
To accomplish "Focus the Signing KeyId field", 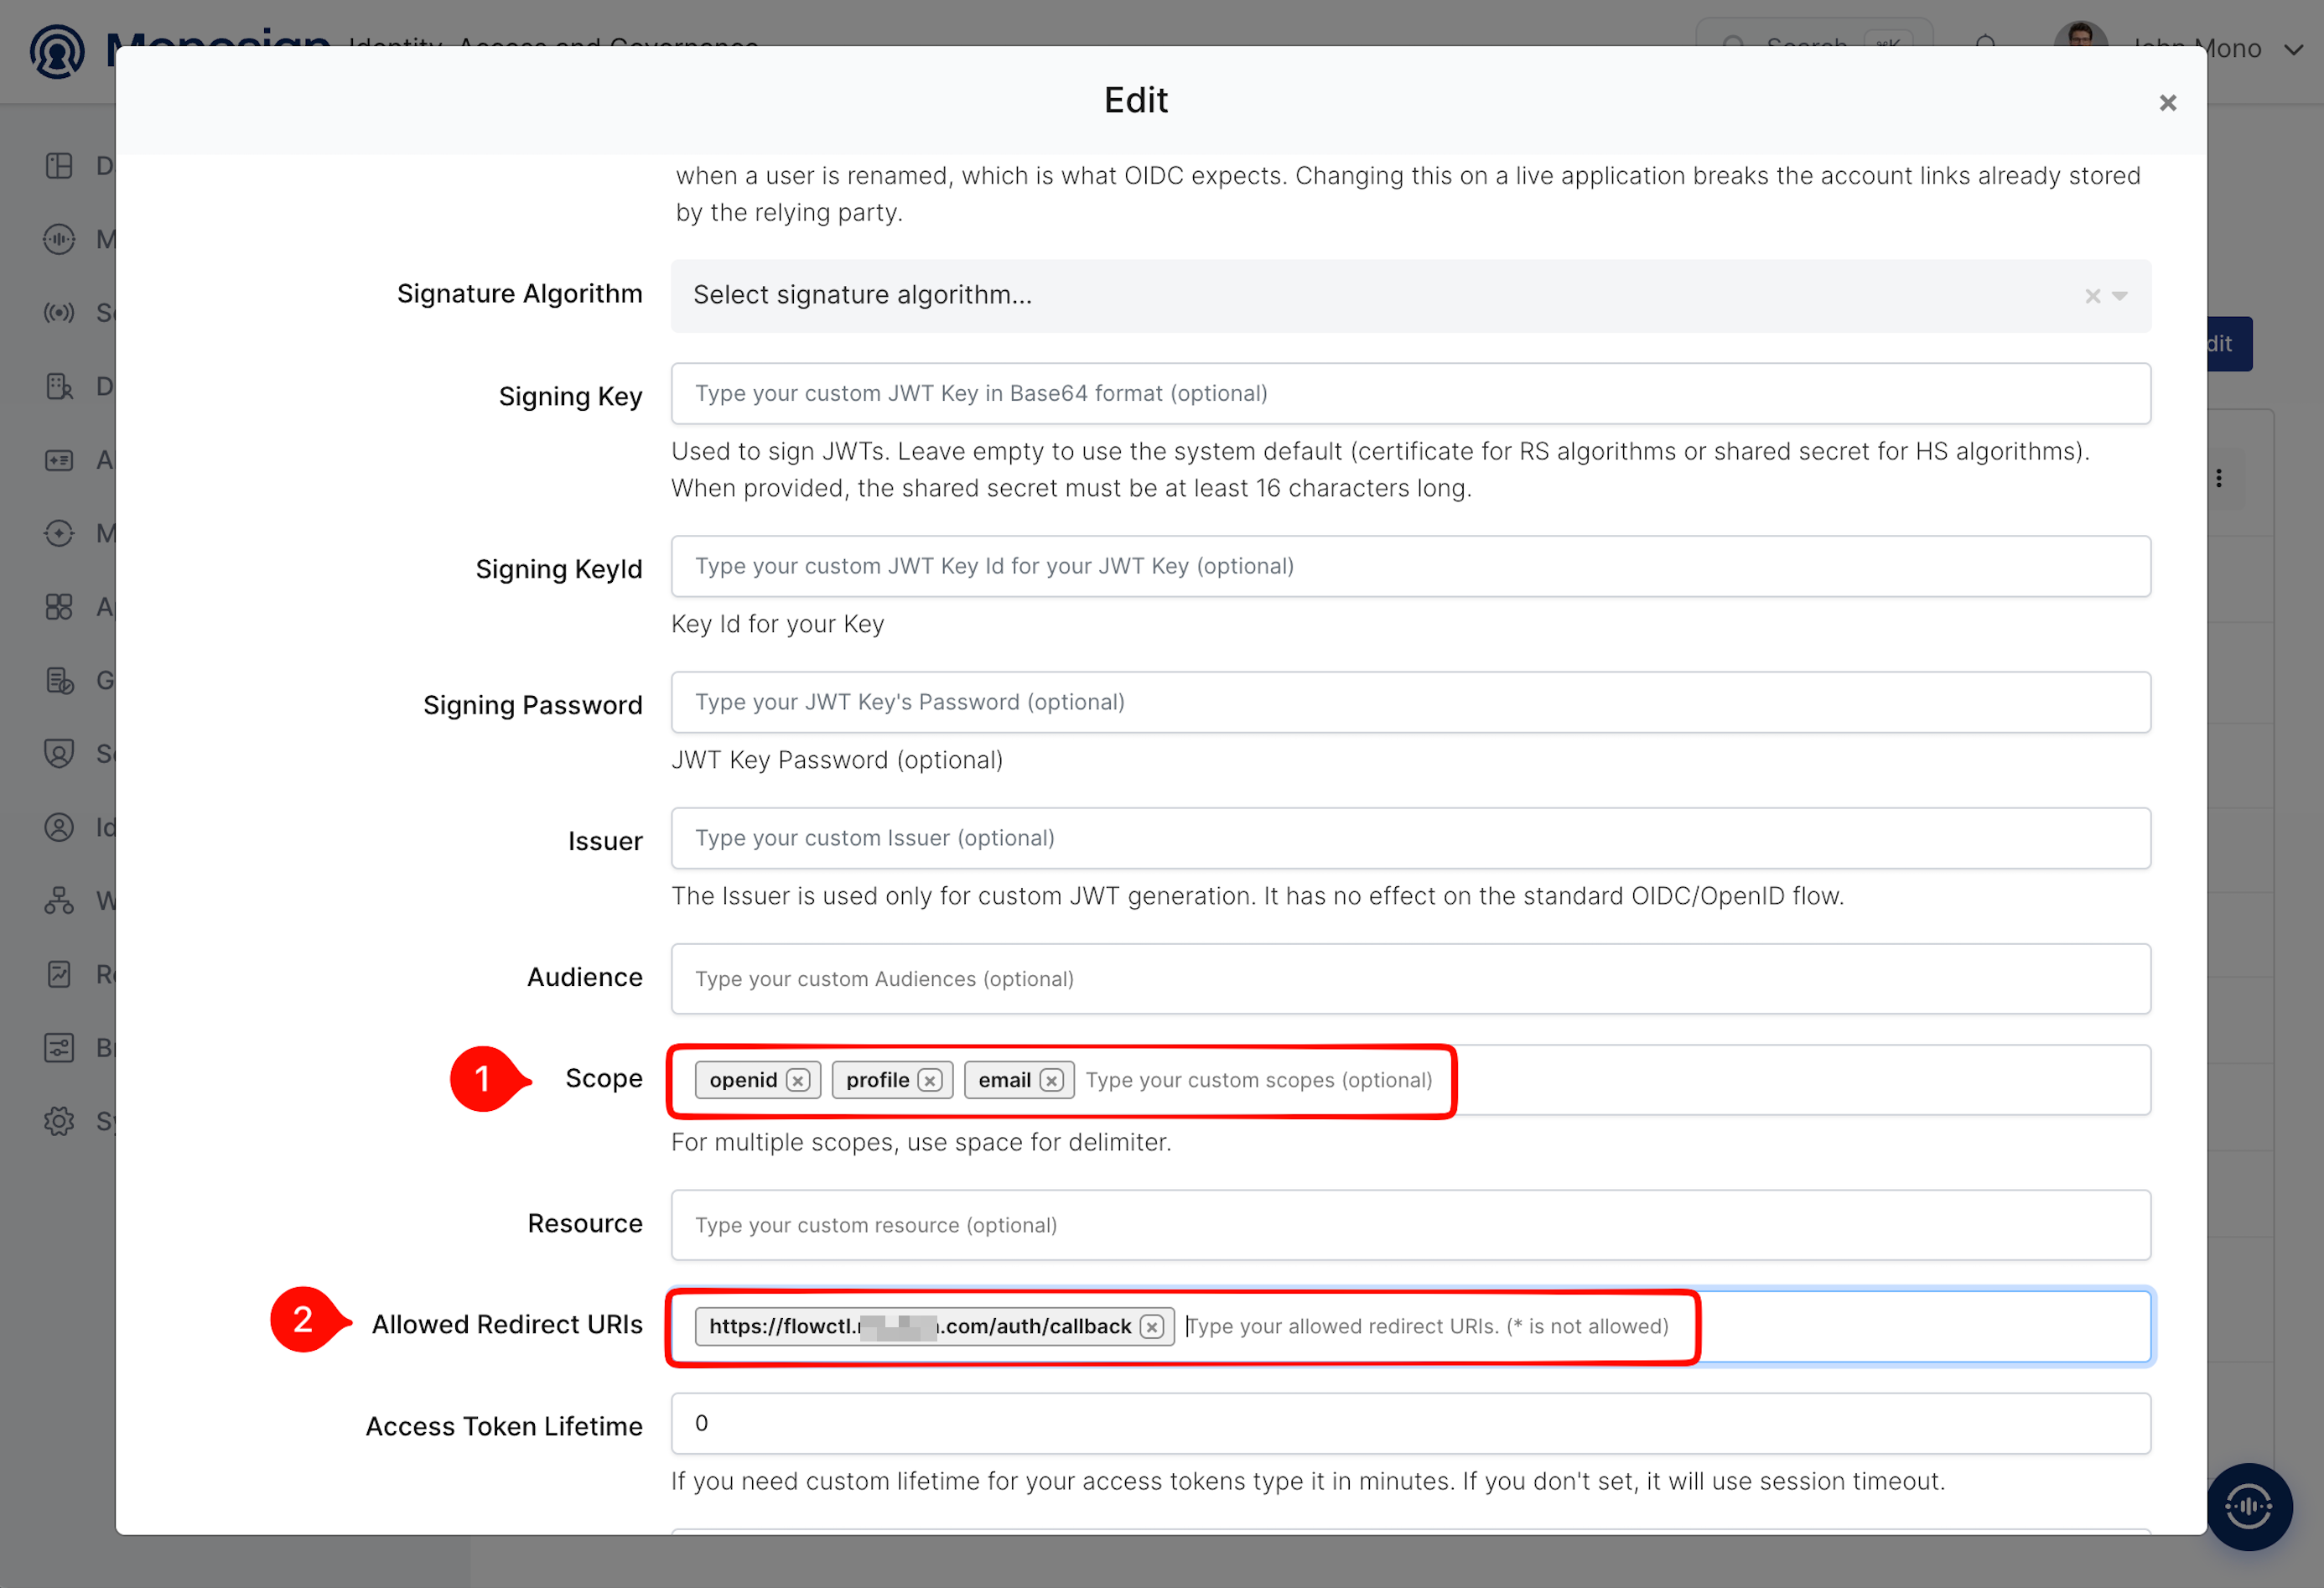I will pyautogui.click(x=1410, y=567).
